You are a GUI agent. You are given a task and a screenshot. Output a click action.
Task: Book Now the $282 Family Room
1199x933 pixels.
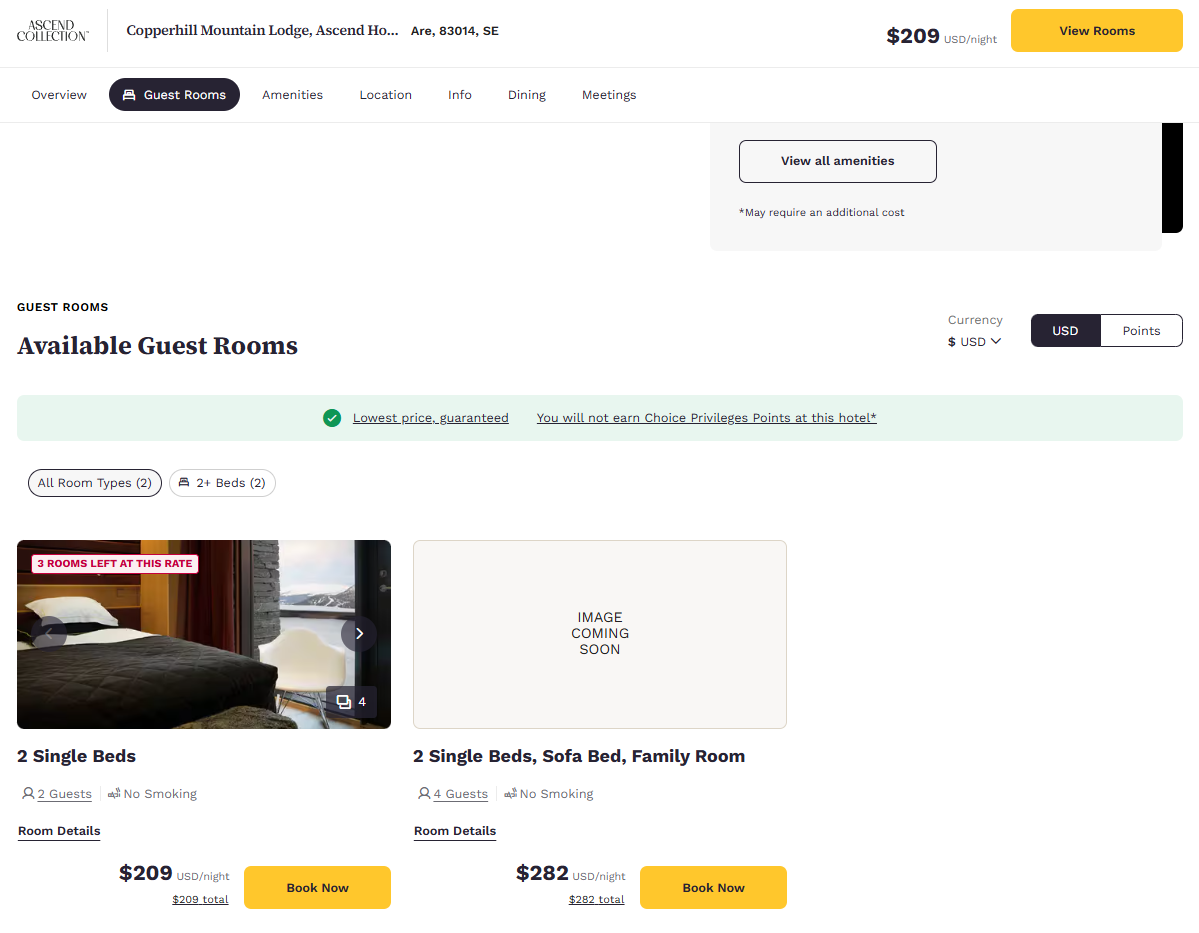point(713,888)
